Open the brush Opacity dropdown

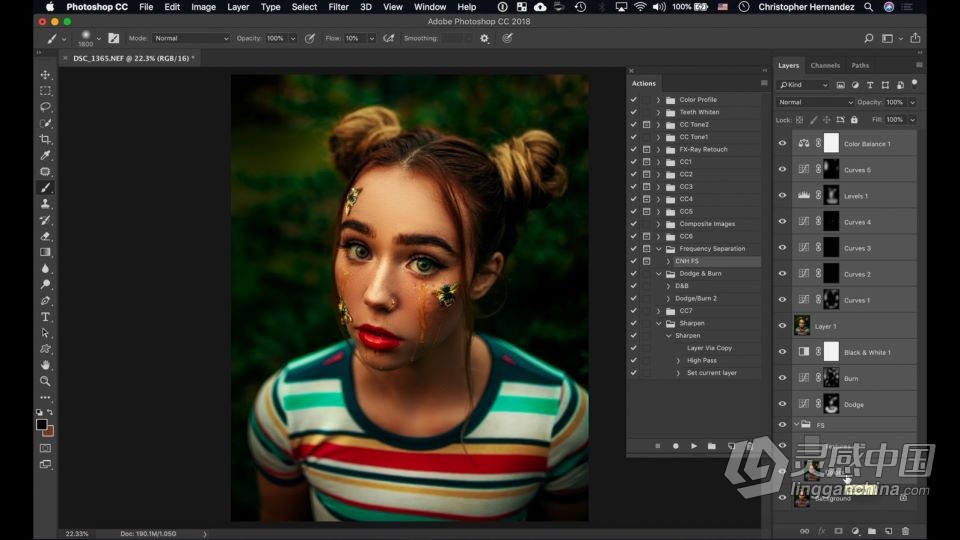click(x=293, y=38)
